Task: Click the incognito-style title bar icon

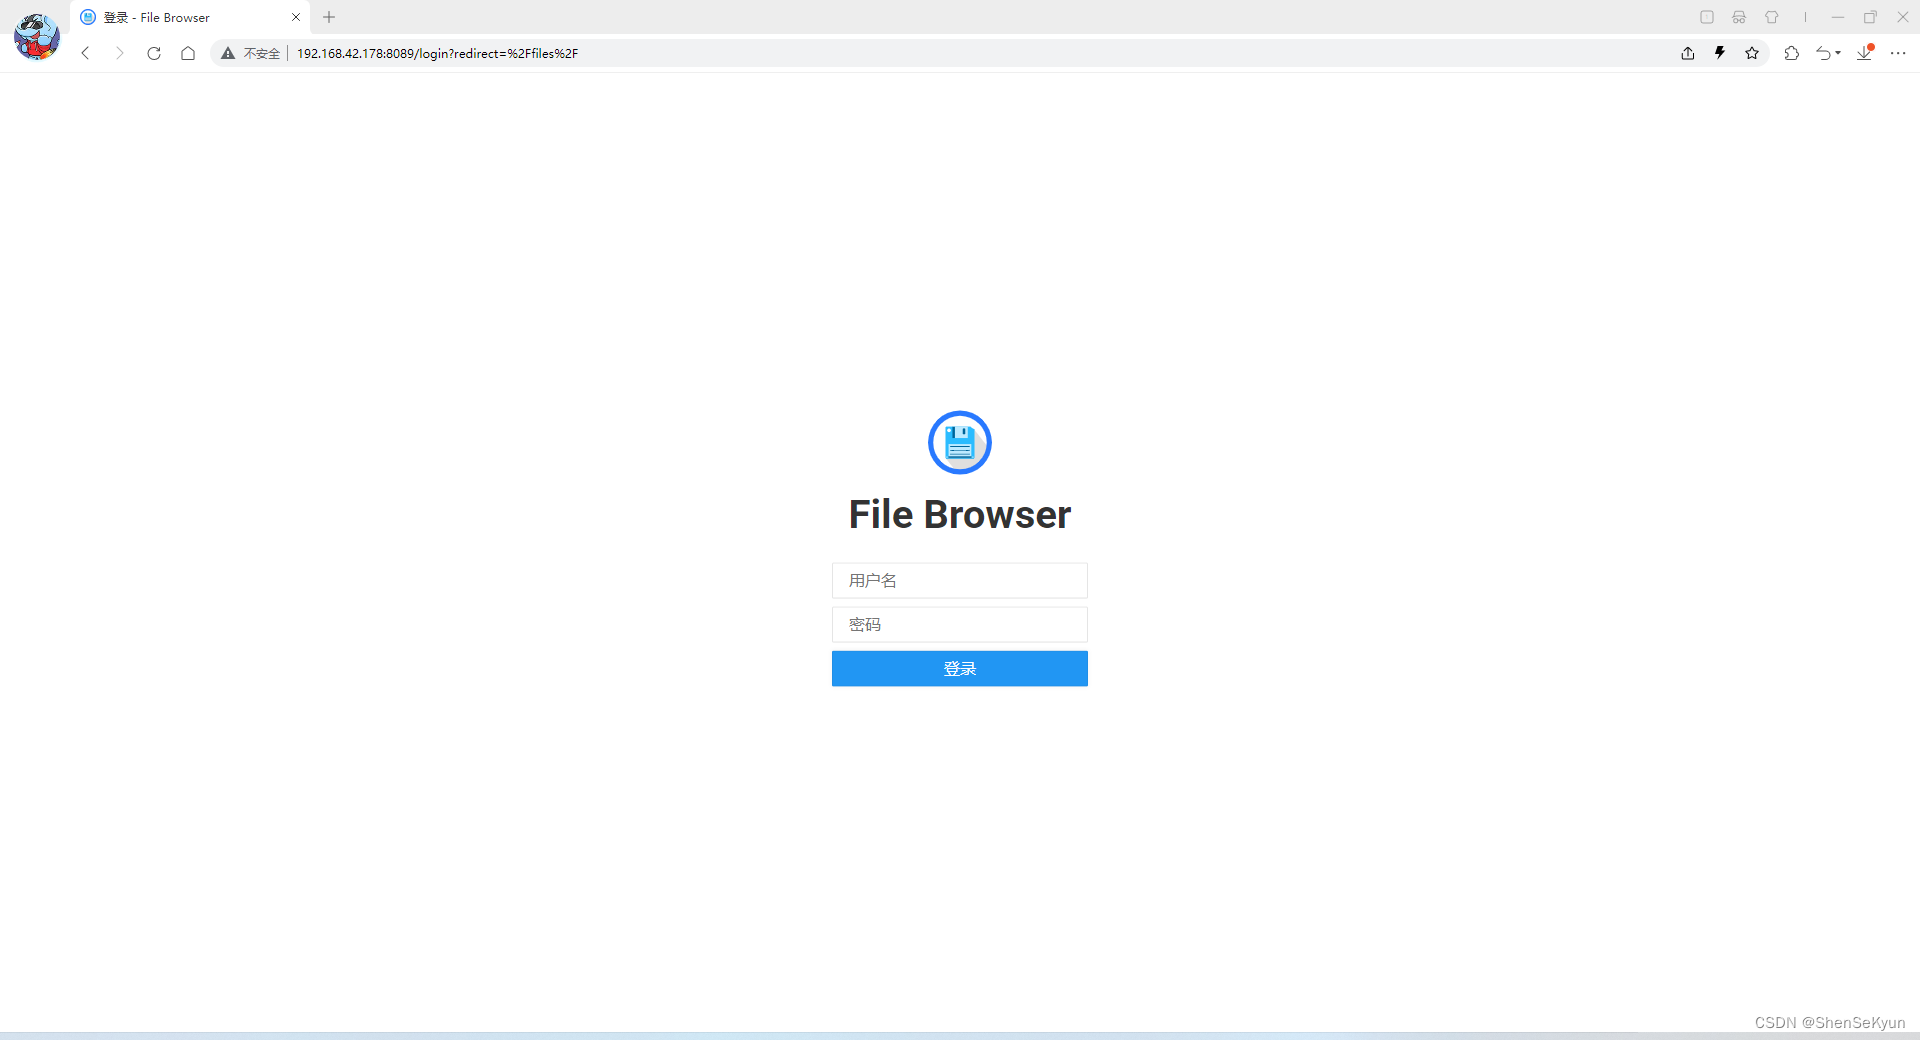Action: [x=1739, y=17]
